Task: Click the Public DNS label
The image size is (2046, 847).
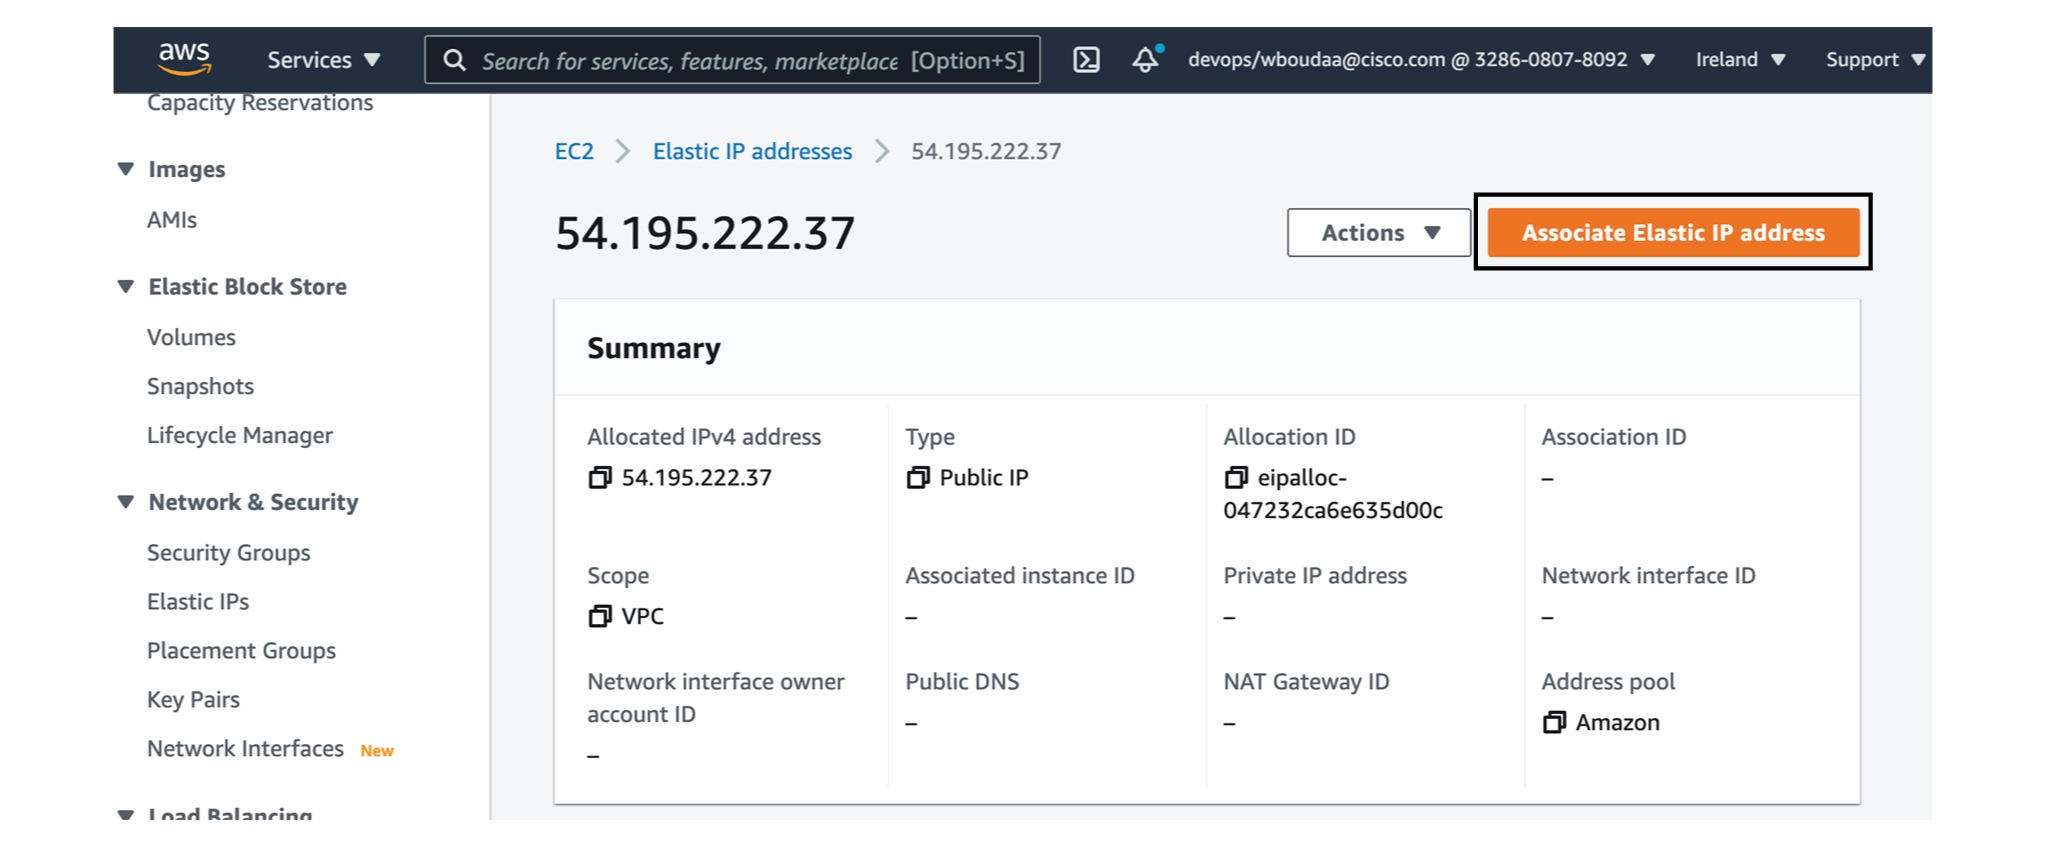Action: pos(962,682)
